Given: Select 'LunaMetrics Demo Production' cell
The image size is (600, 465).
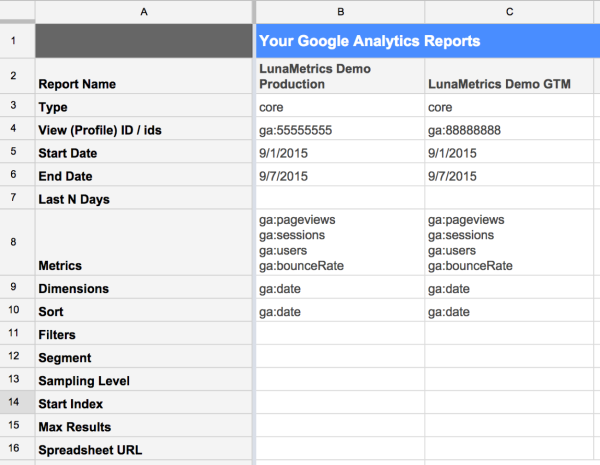Looking at the screenshot, I should coord(340,76).
